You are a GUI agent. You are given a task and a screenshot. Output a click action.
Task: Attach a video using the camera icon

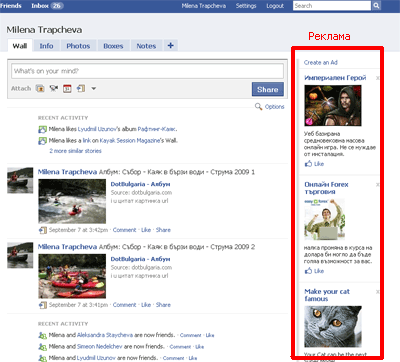point(54,89)
